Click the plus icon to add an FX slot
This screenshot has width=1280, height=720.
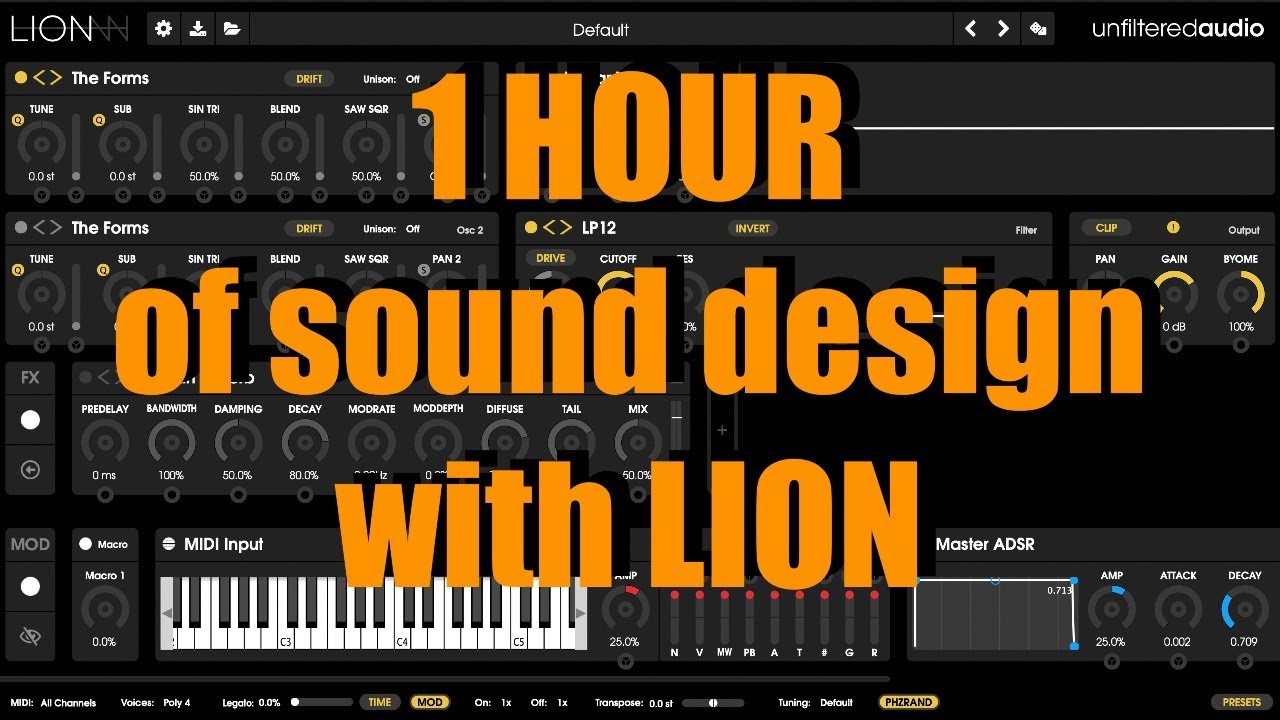point(722,431)
